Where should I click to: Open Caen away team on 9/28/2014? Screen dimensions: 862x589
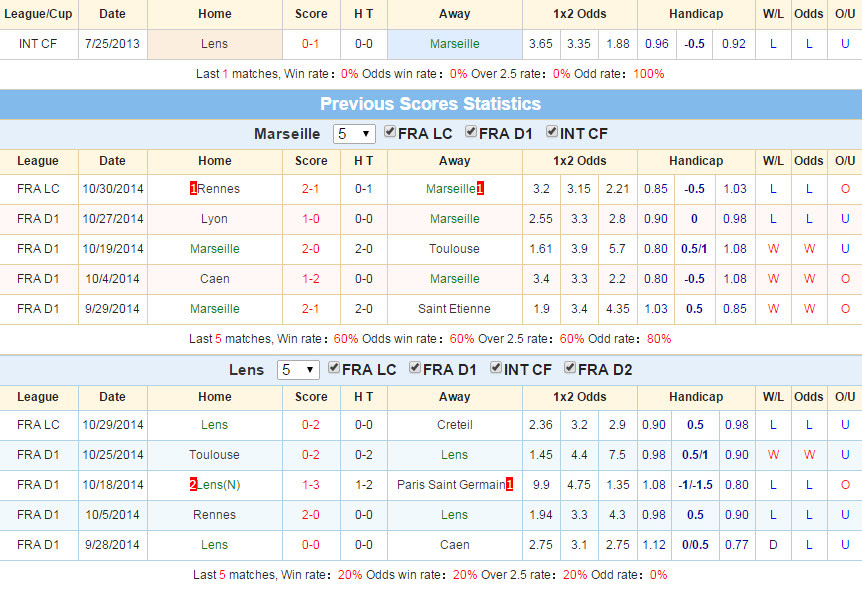[x=455, y=545]
